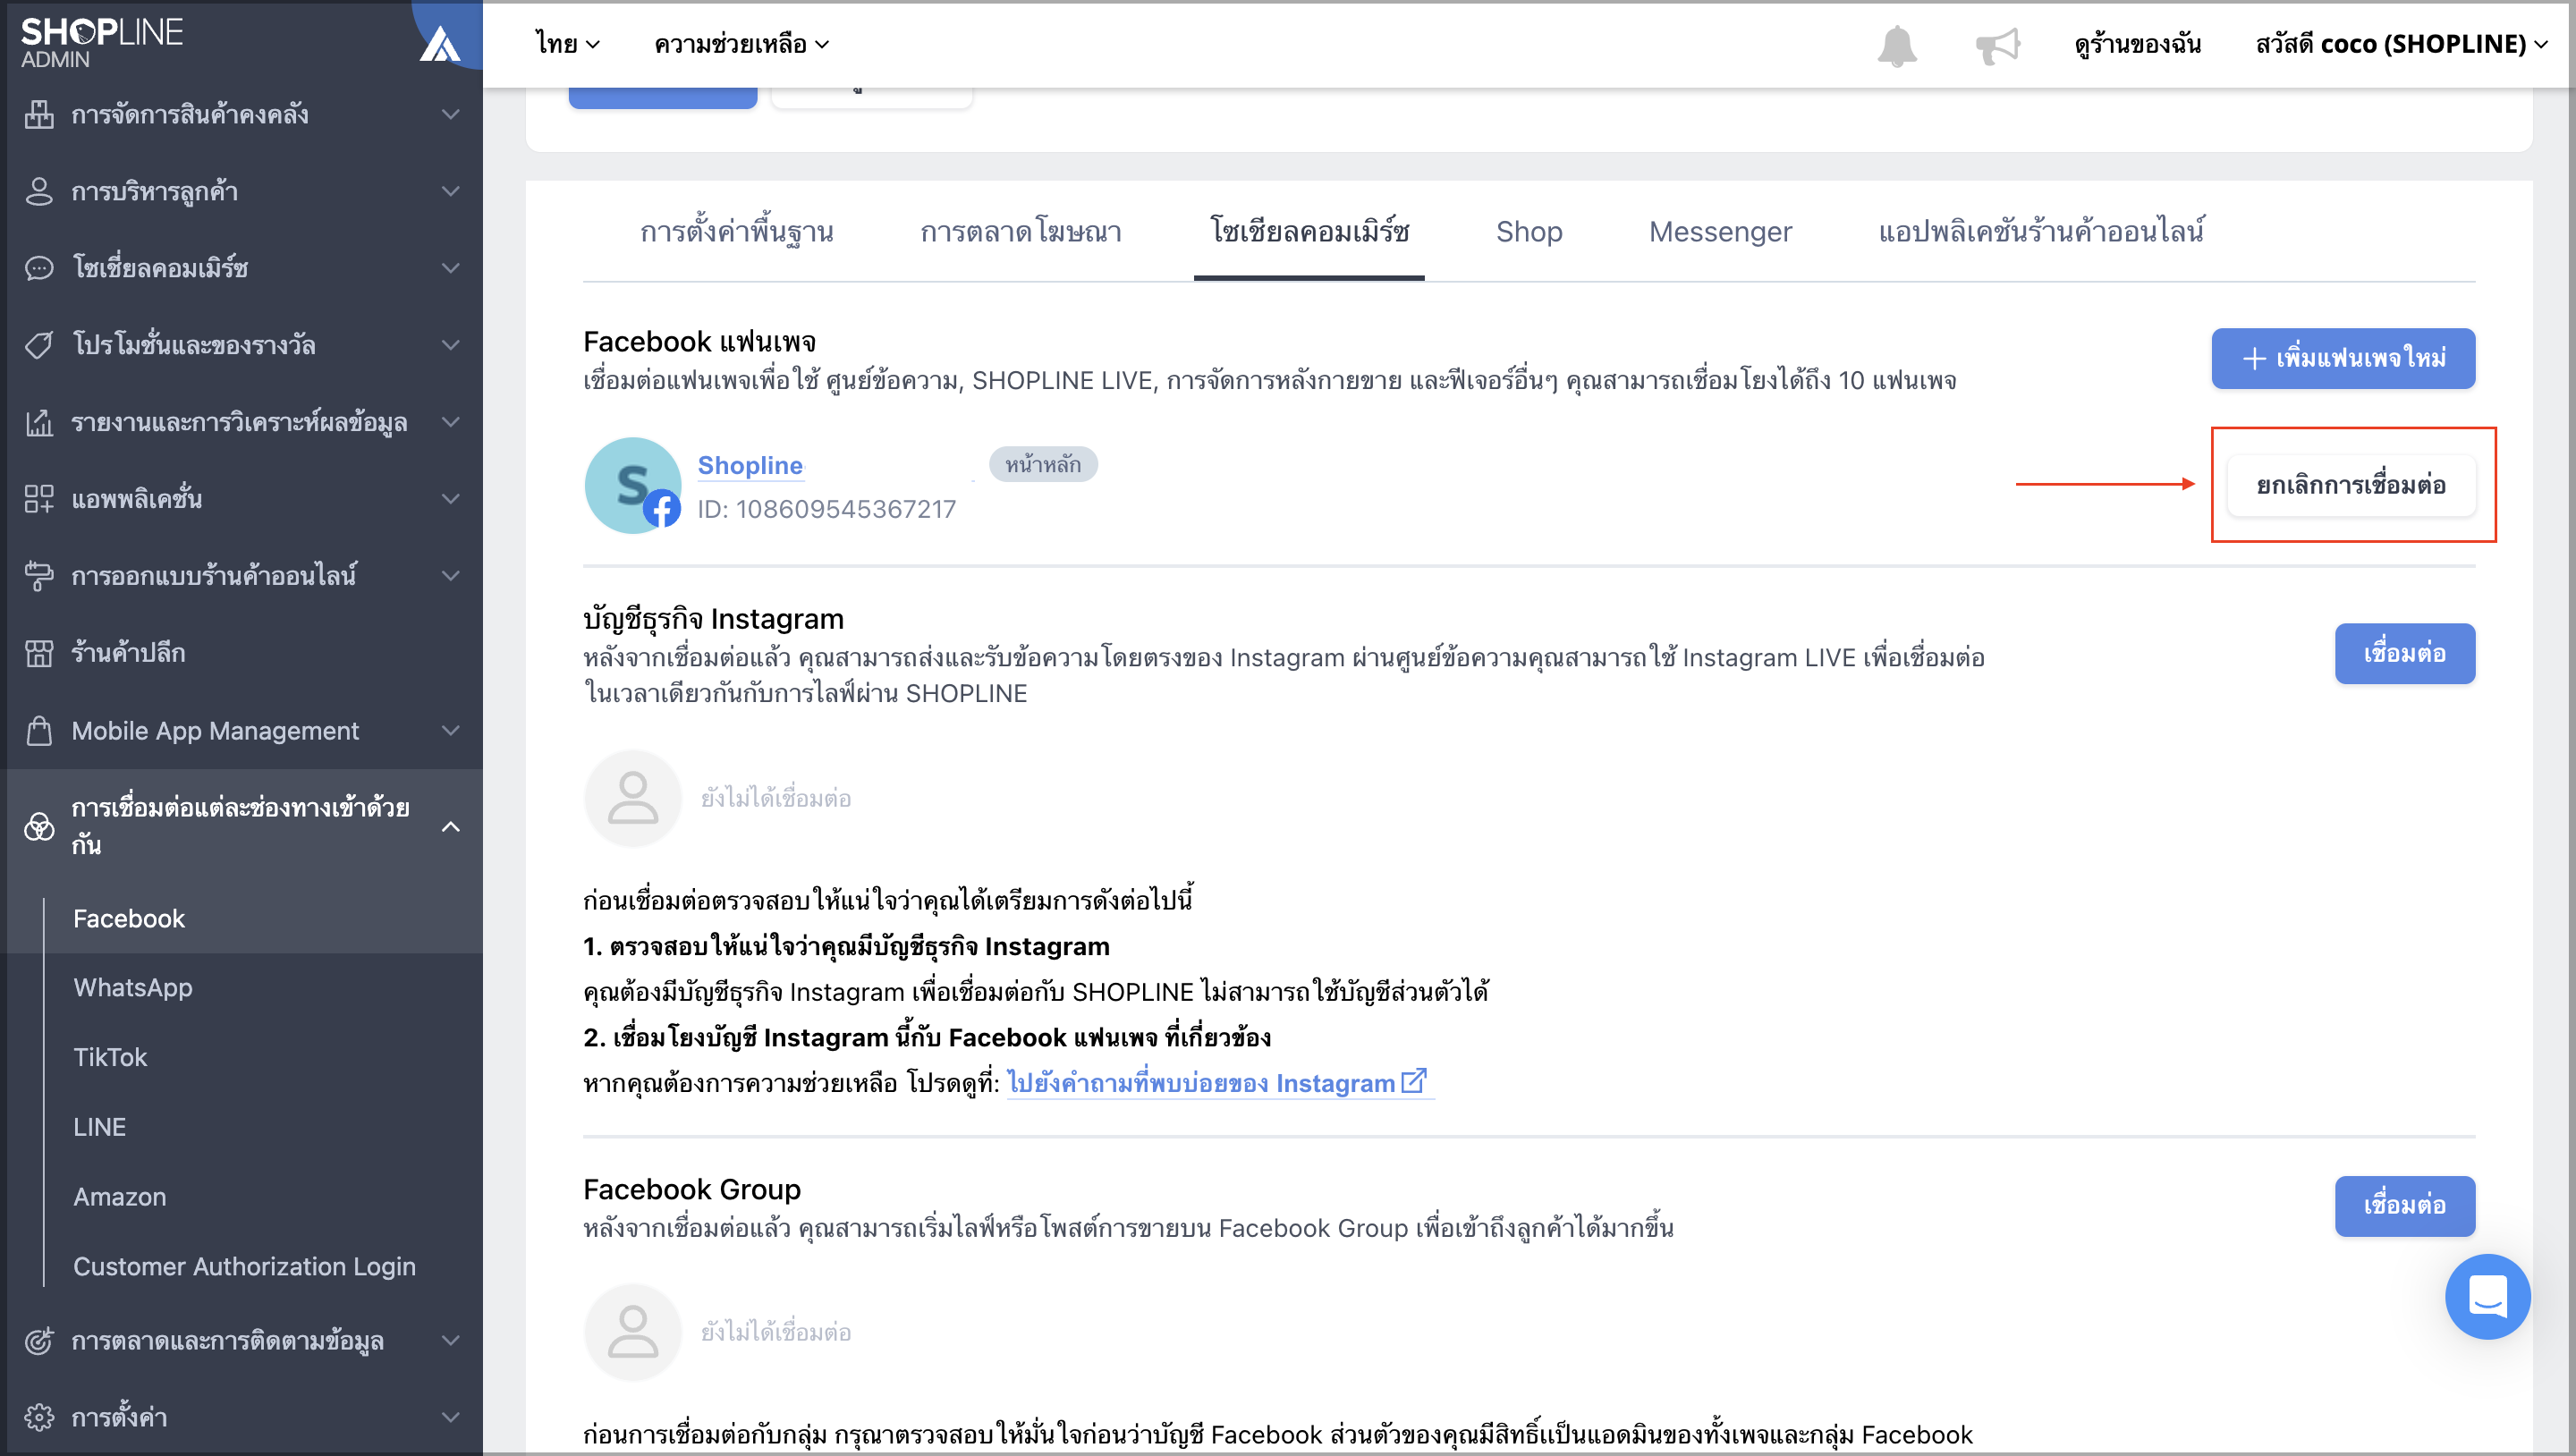Expand the Mobile App Management chevron
2576x1456 pixels.
tap(451, 731)
